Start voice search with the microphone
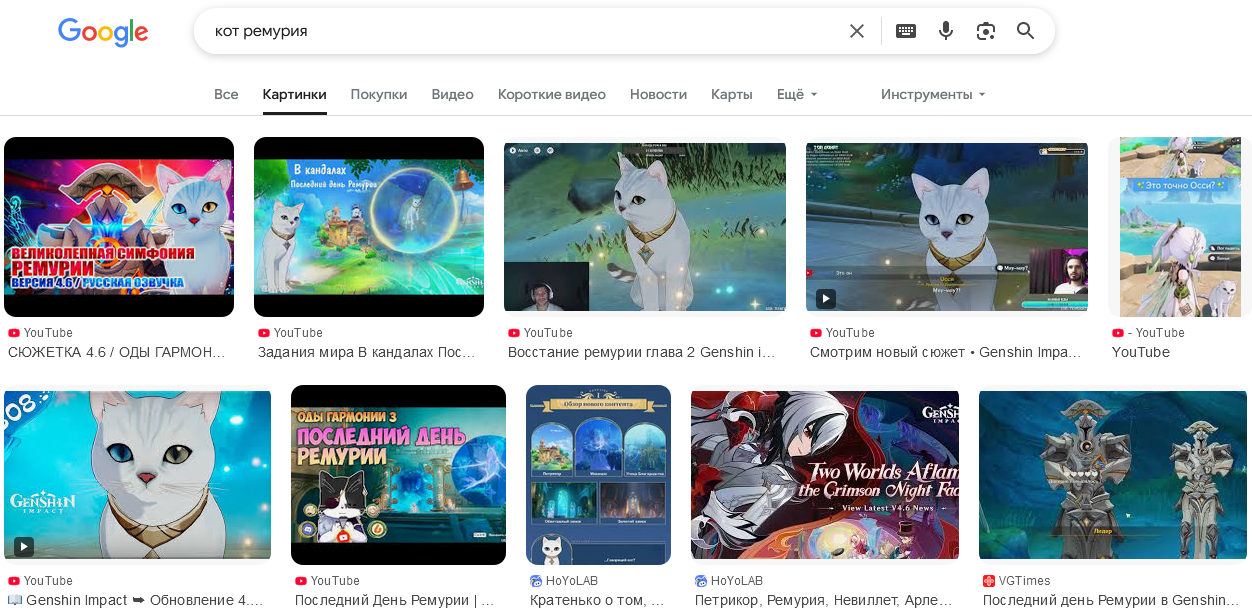 [946, 31]
